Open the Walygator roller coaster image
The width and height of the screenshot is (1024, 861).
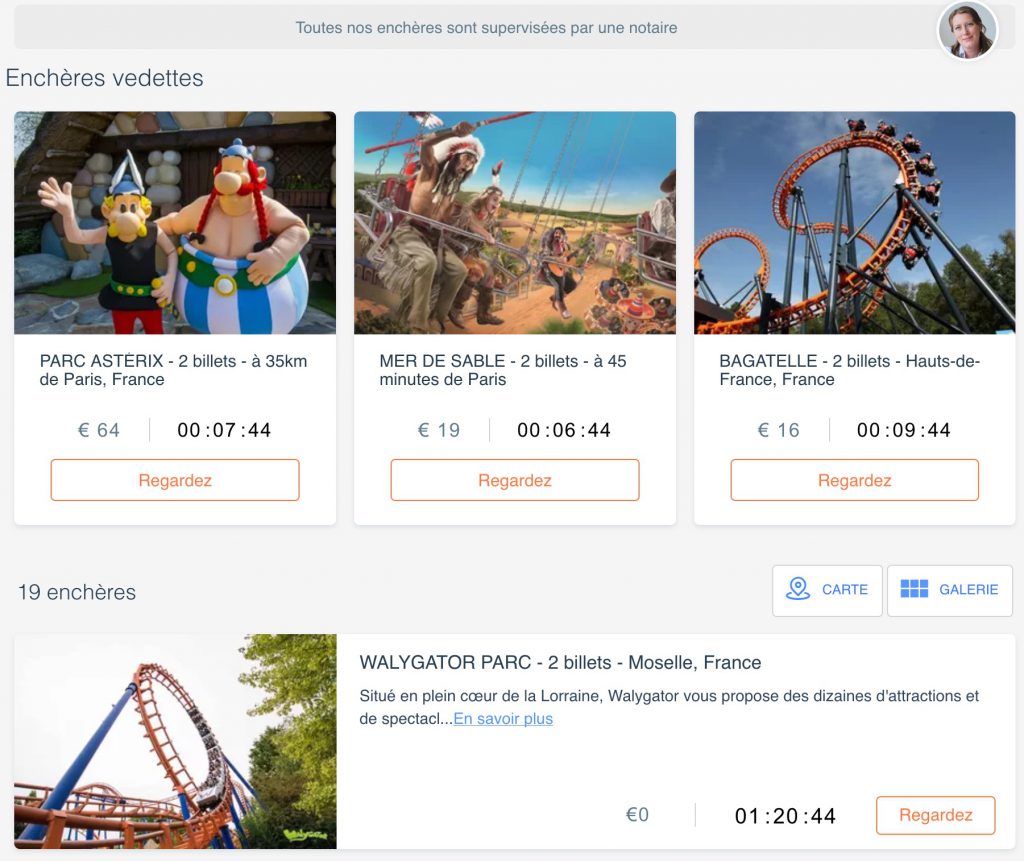pyautogui.click(x=175, y=741)
